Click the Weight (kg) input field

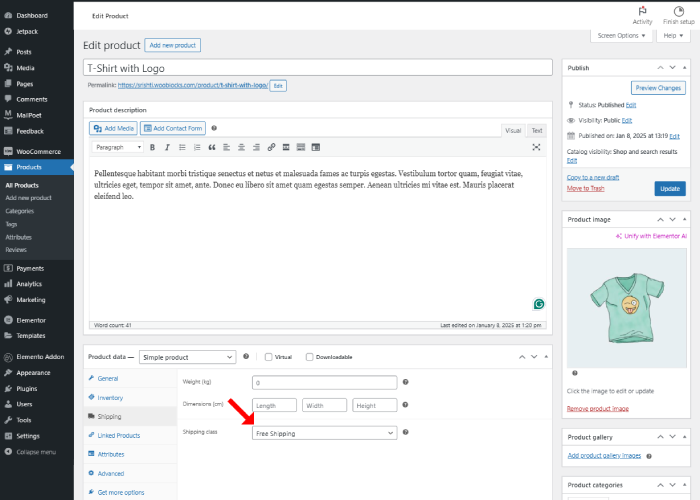coord(324,382)
